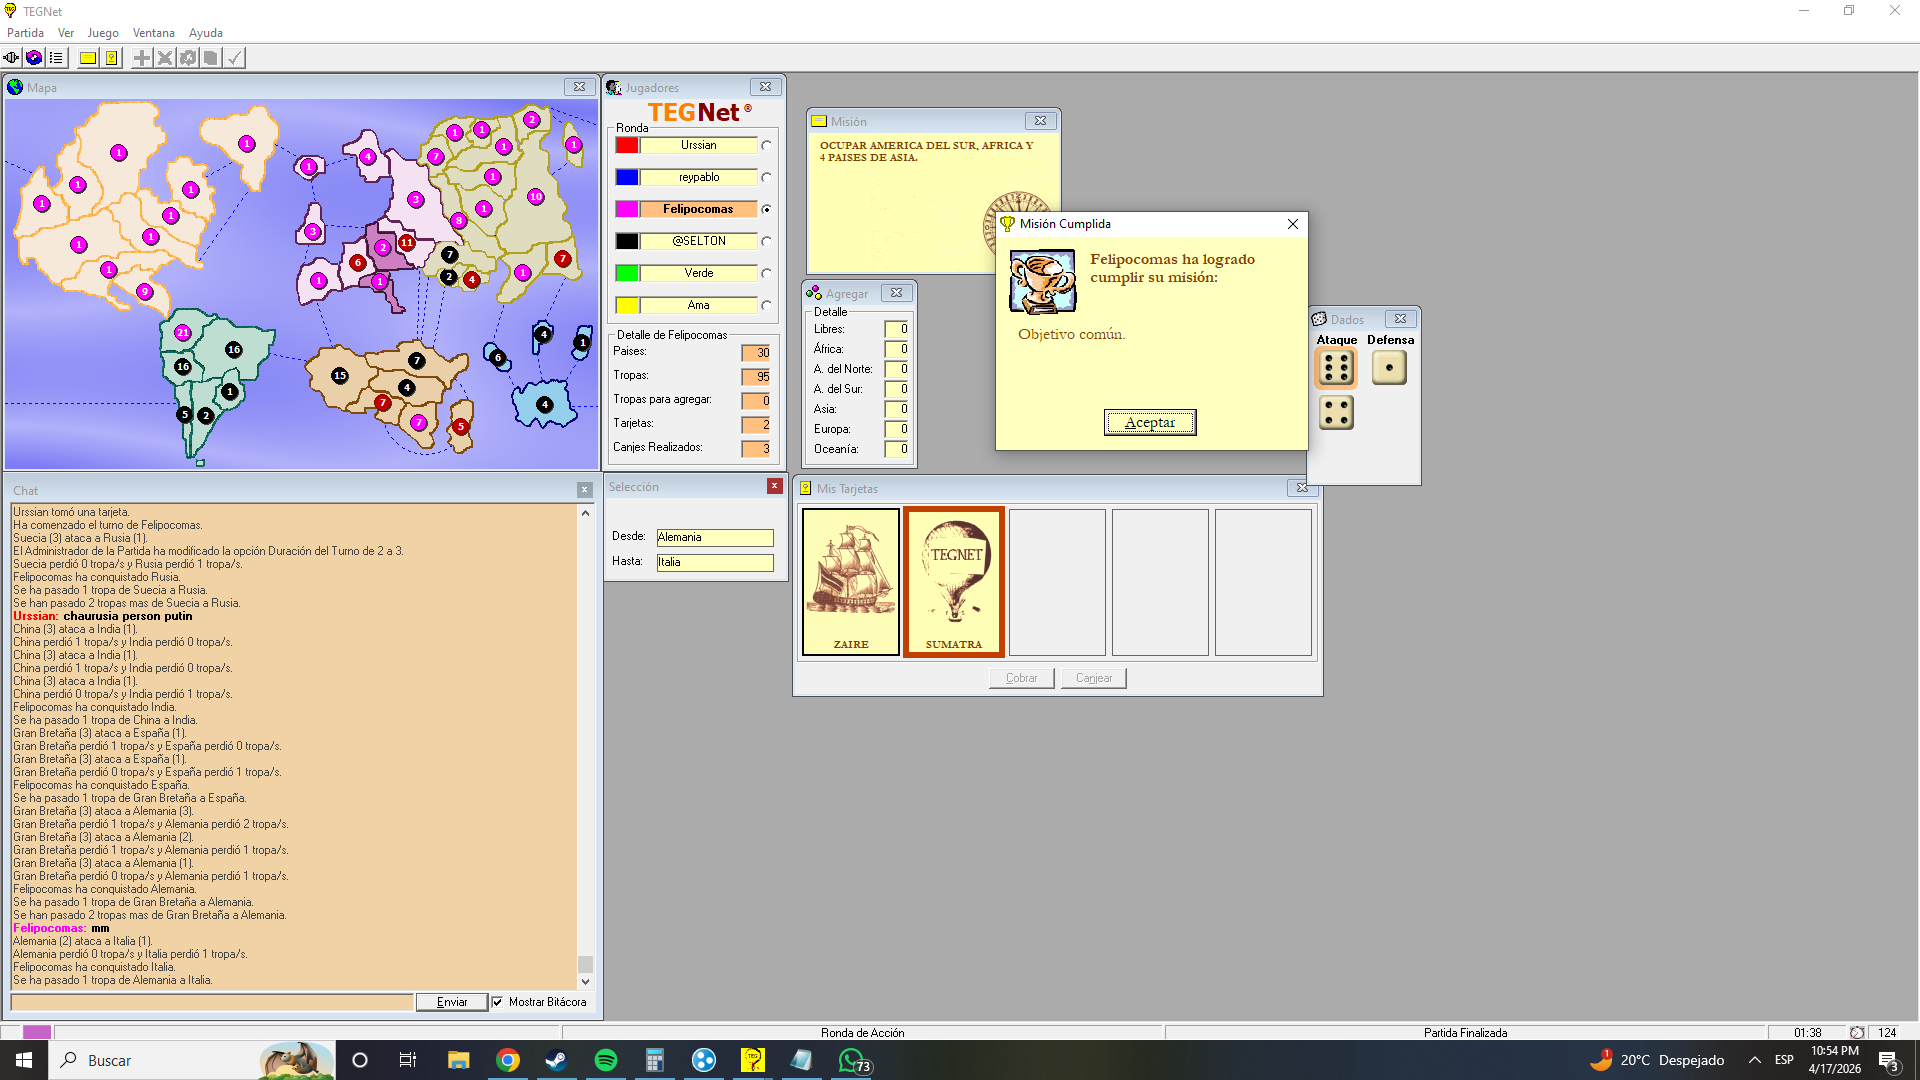Click the defense die showing one
Screen dimensions: 1920x1080
point(1389,368)
